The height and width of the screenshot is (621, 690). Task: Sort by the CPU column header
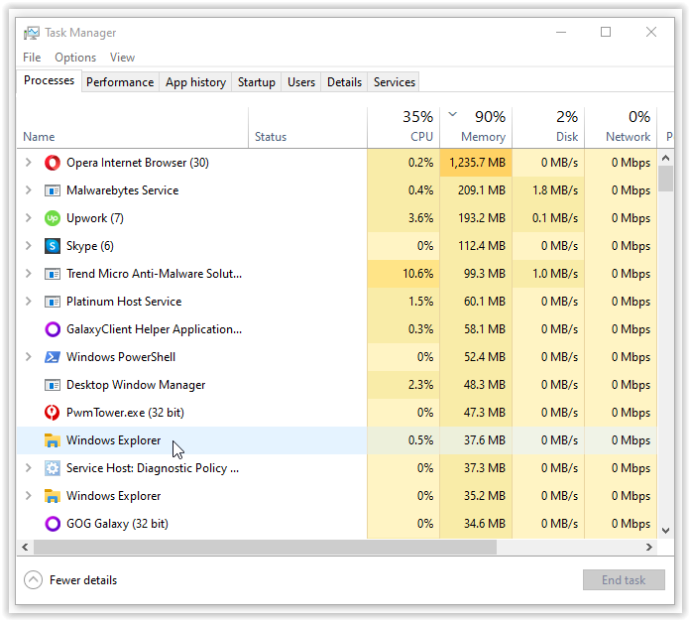click(x=404, y=128)
